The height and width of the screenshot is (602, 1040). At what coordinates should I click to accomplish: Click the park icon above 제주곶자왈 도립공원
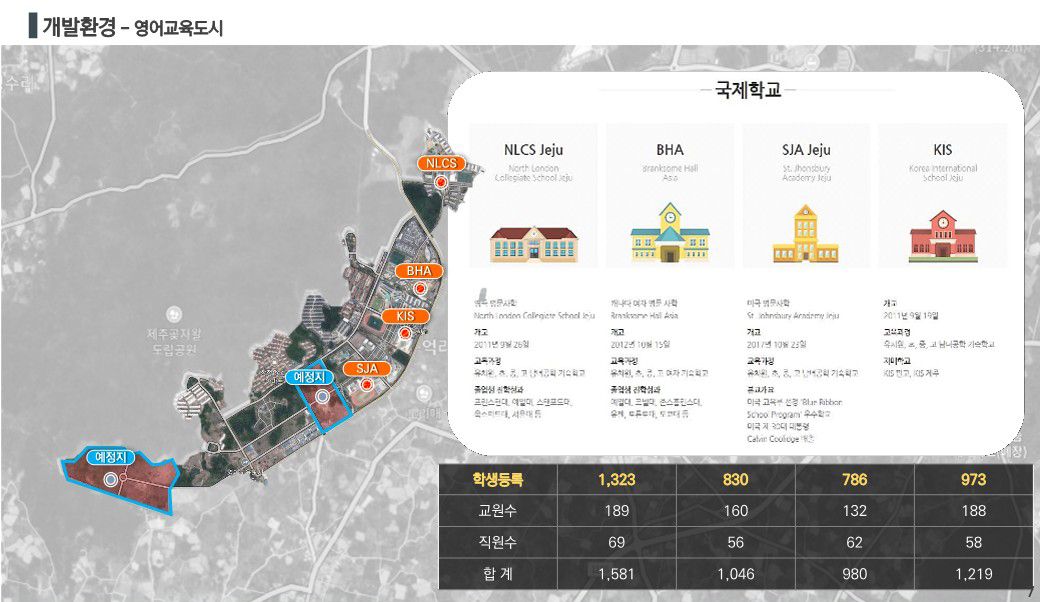[174, 314]
